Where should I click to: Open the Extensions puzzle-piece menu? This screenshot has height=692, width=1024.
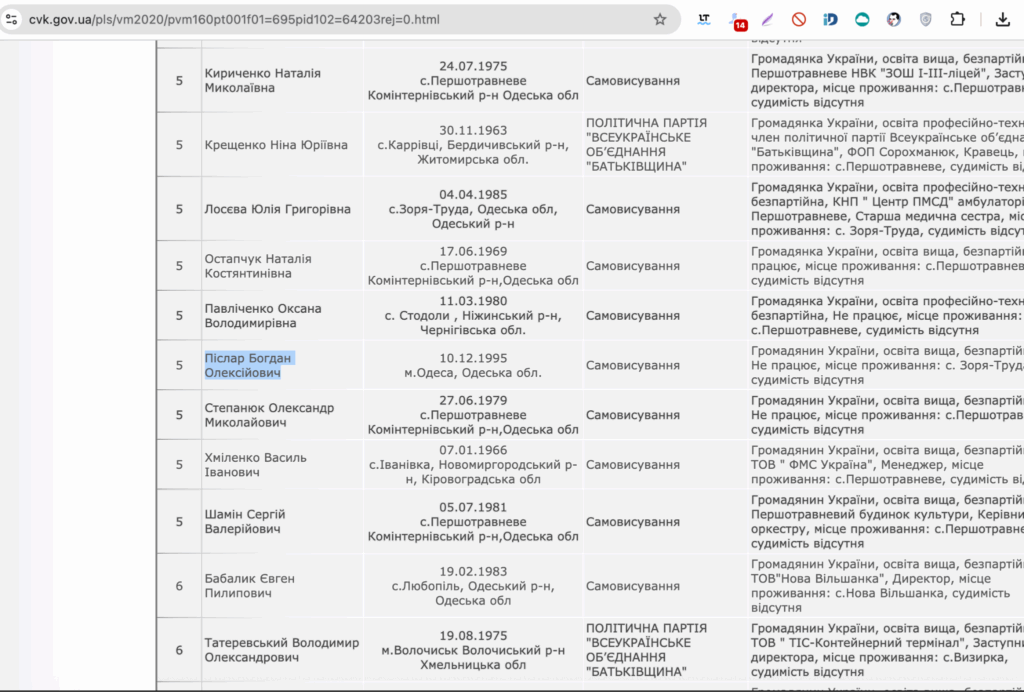(957, 19)
